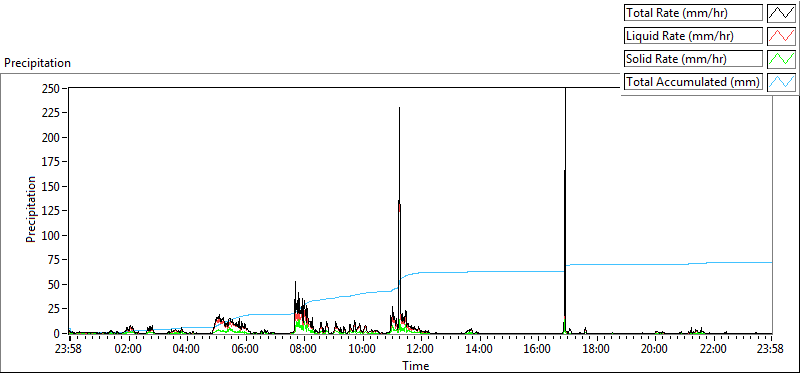Click the 125 y-axis tick value

coord(51,211)
